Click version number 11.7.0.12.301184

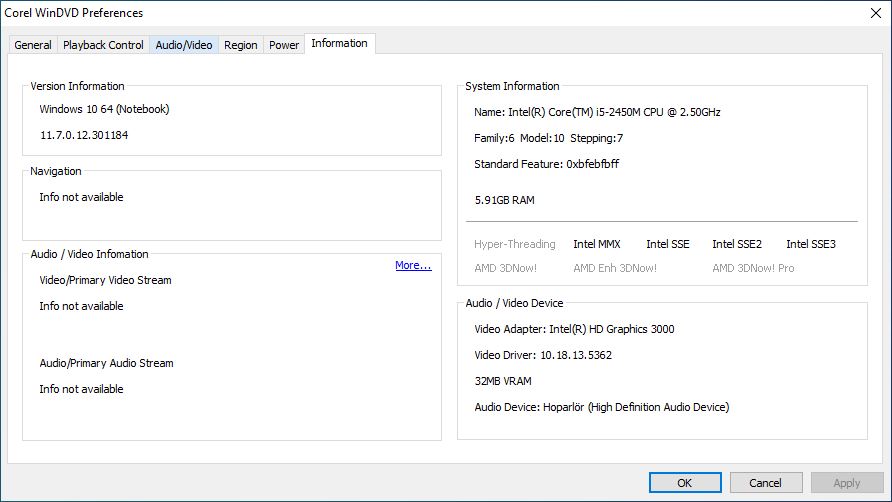84,135
